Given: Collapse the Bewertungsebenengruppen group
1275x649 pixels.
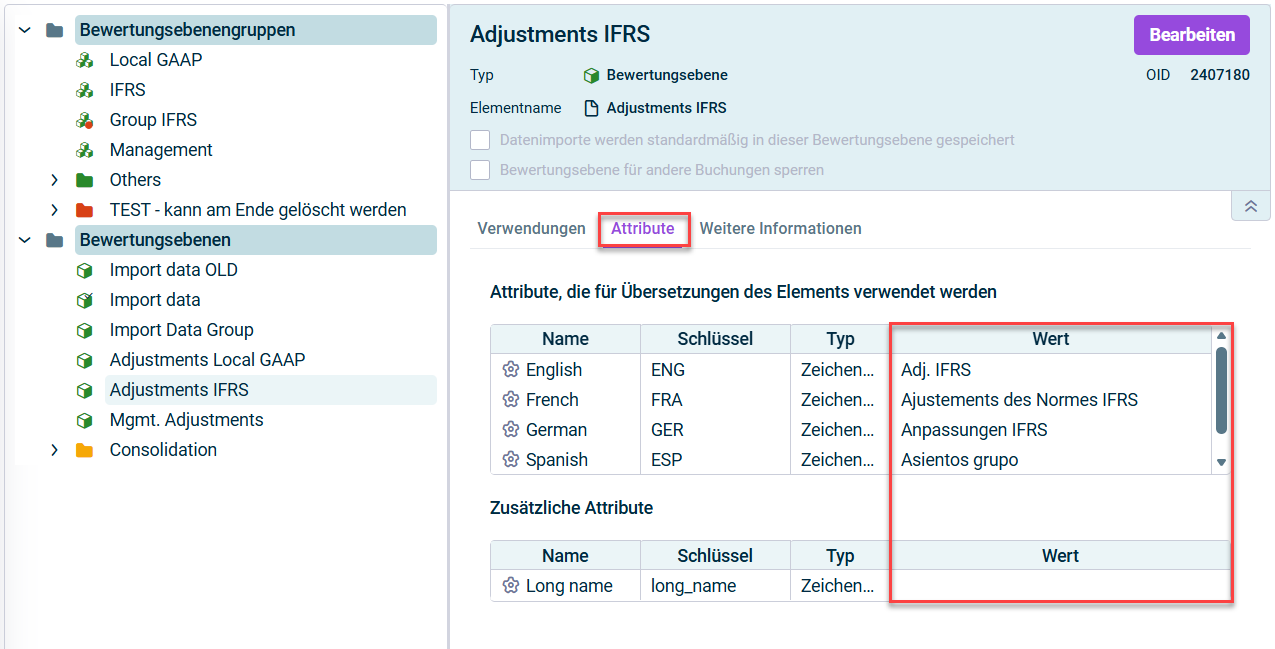Looking at the screenshot, I should click(x=23, y=29).
